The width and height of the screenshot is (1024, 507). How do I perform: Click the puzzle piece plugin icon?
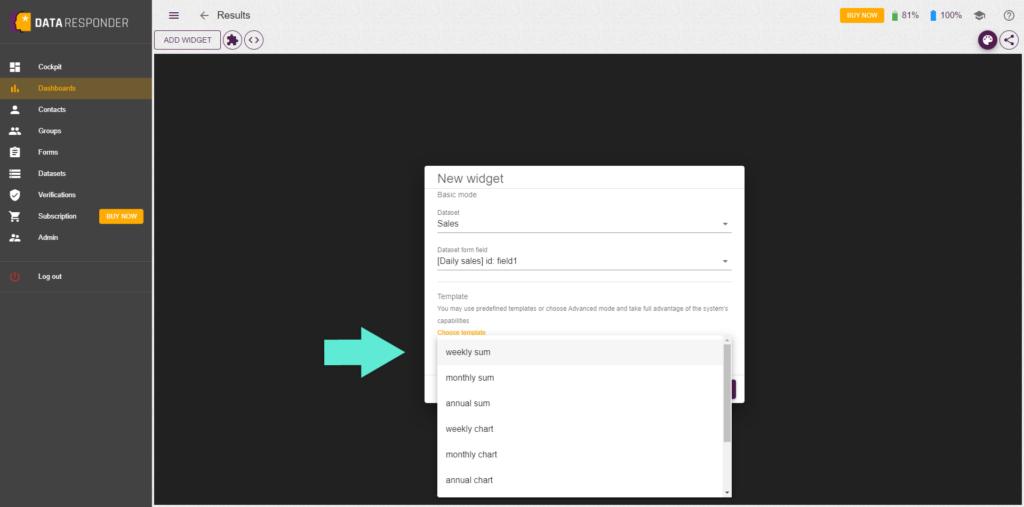[x=233, y=40]
